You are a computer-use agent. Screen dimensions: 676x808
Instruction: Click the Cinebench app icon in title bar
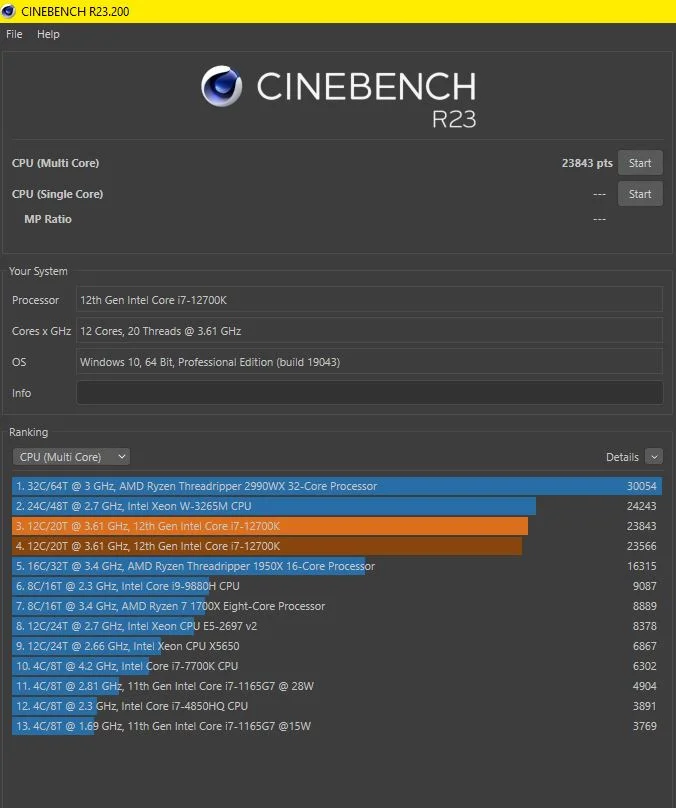click(x=8, y=11)
